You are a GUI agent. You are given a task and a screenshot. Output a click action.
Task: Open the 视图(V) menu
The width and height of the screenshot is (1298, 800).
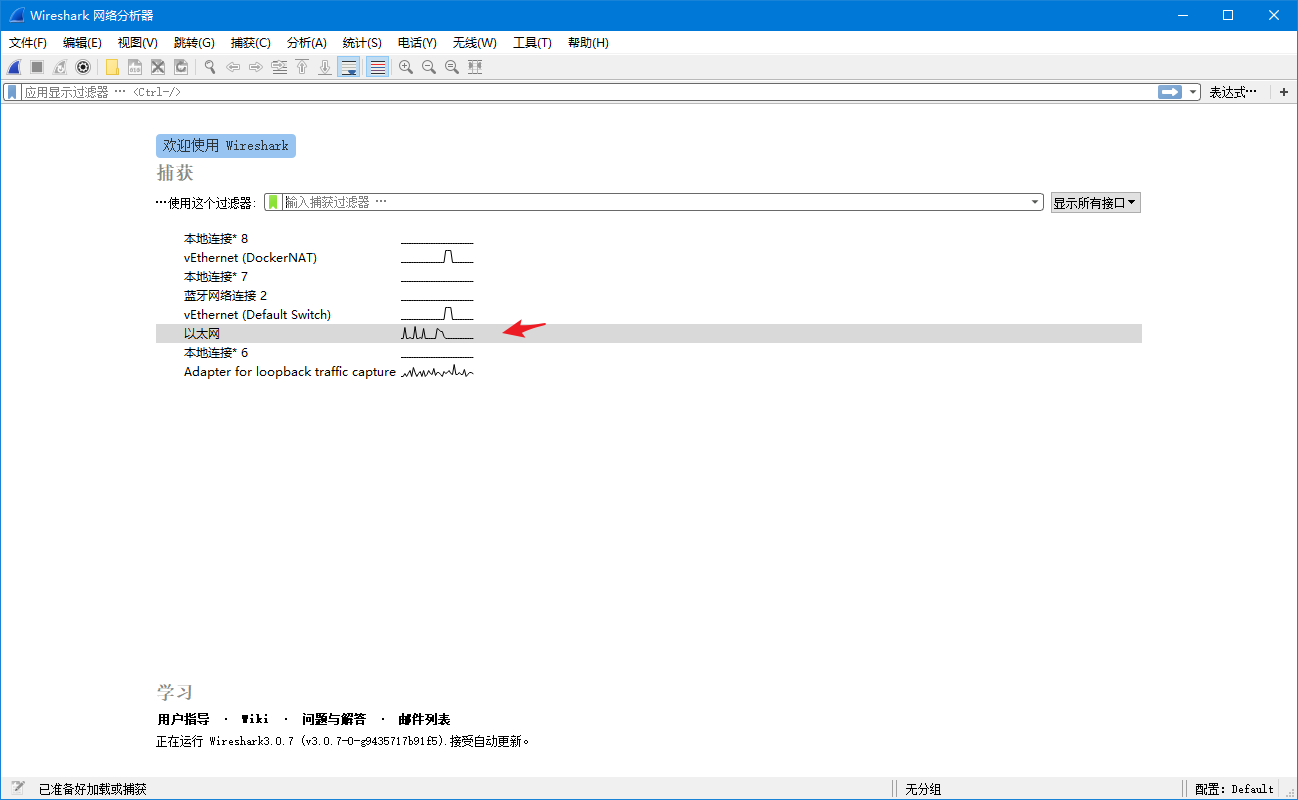tap(138, 43)
